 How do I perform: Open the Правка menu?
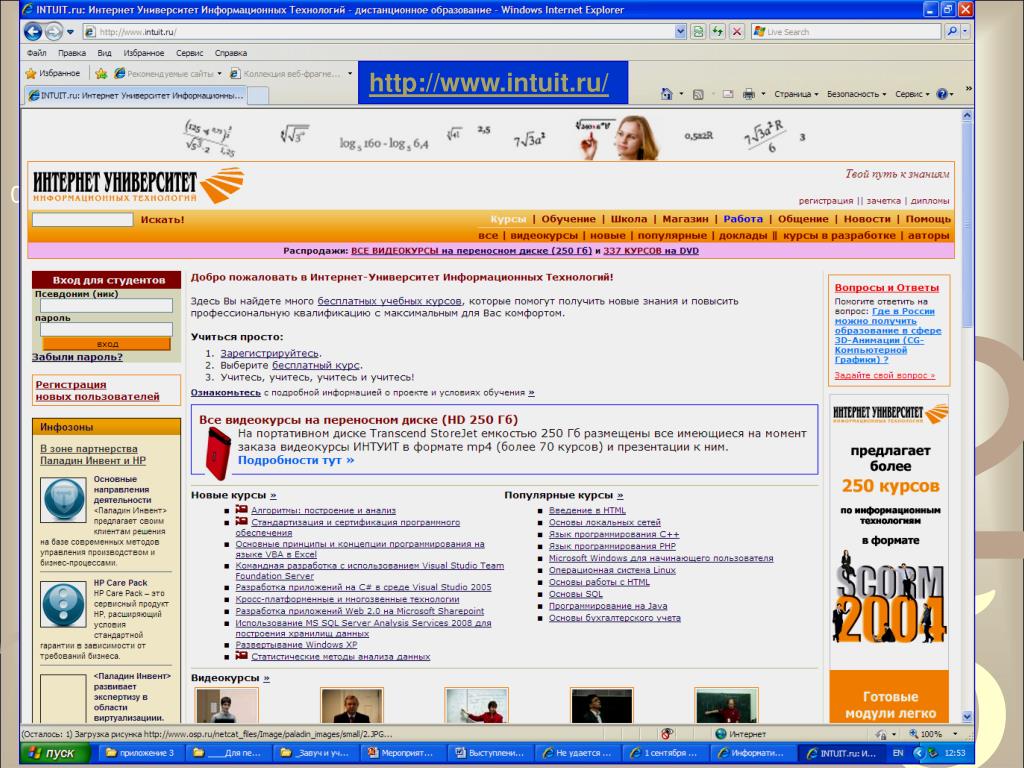[x=71, y=53]
